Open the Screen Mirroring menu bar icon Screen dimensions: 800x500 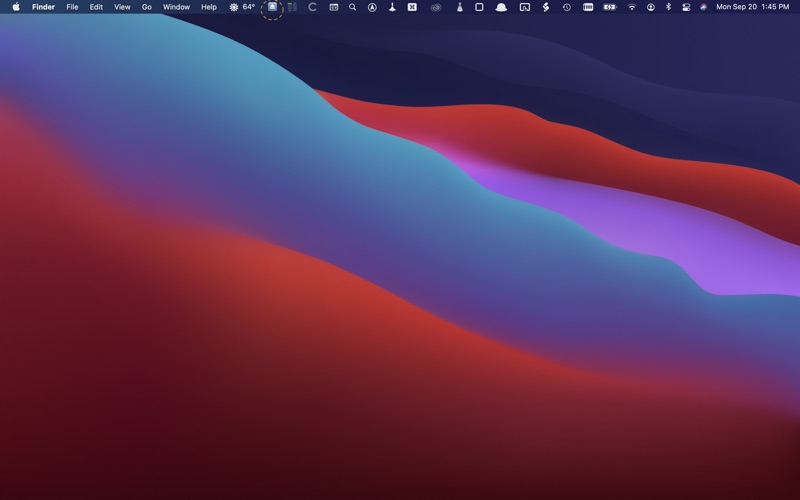524,7
